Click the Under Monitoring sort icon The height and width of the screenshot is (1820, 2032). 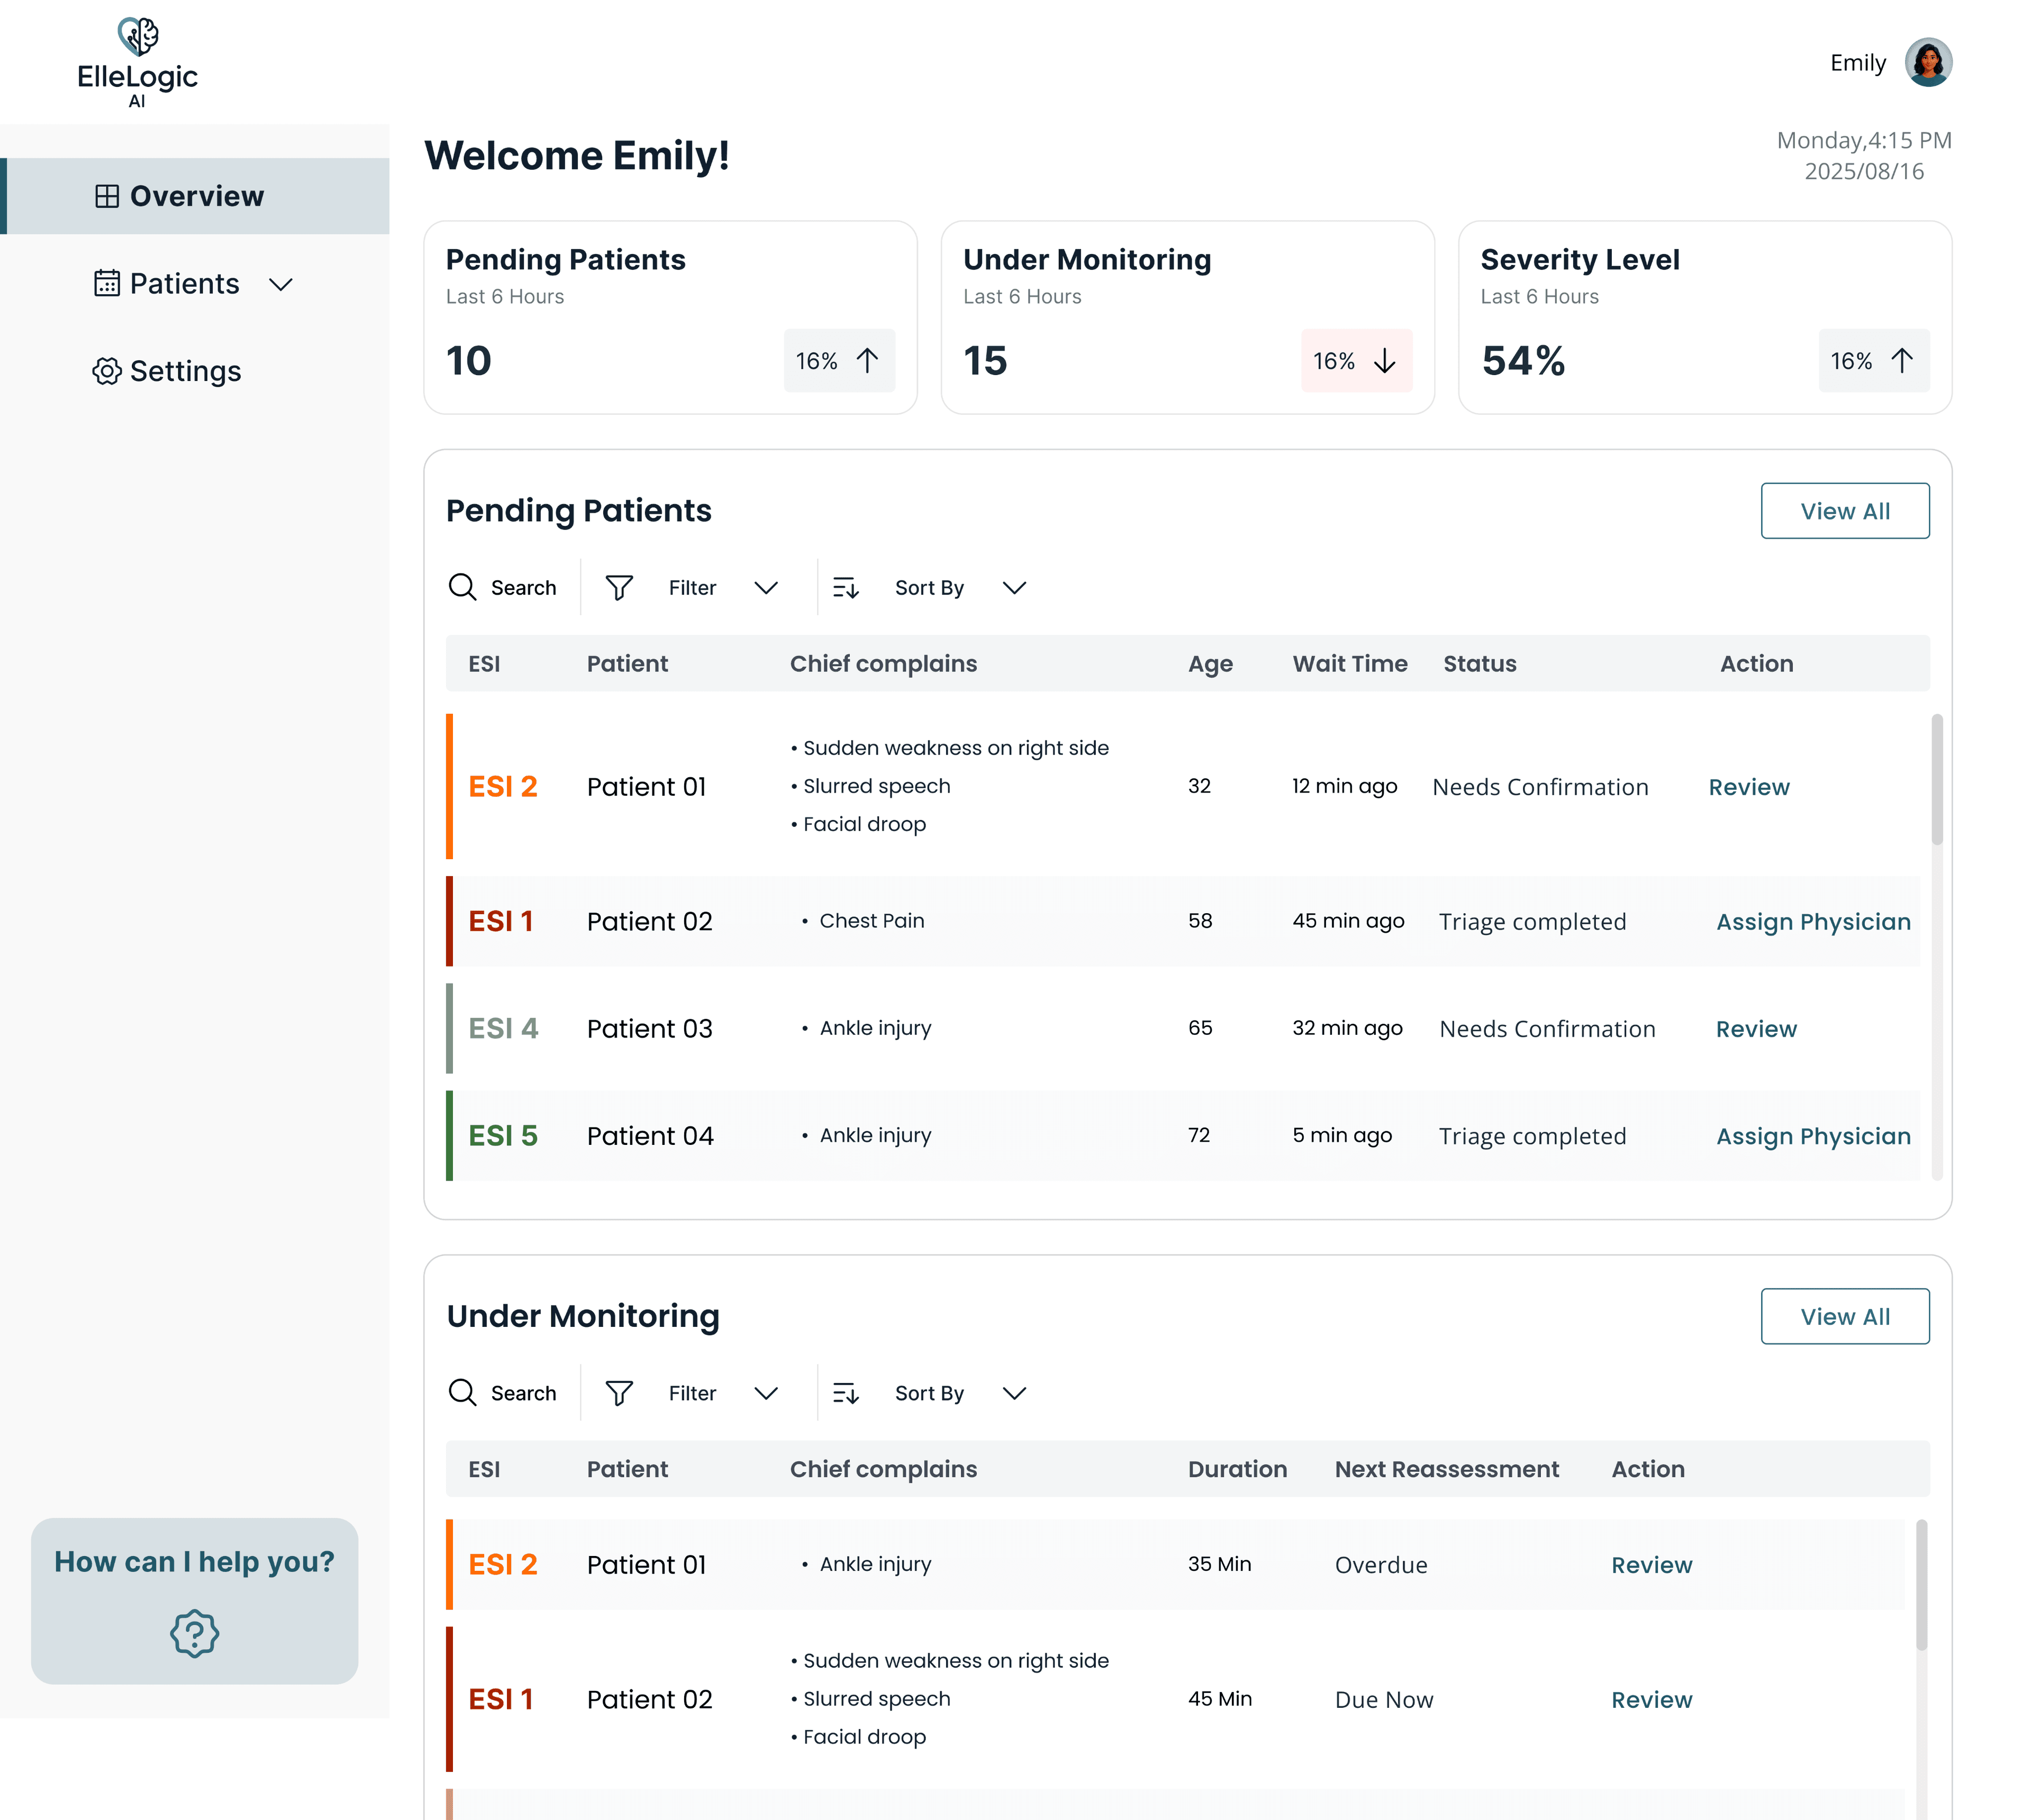[846, 1392]
